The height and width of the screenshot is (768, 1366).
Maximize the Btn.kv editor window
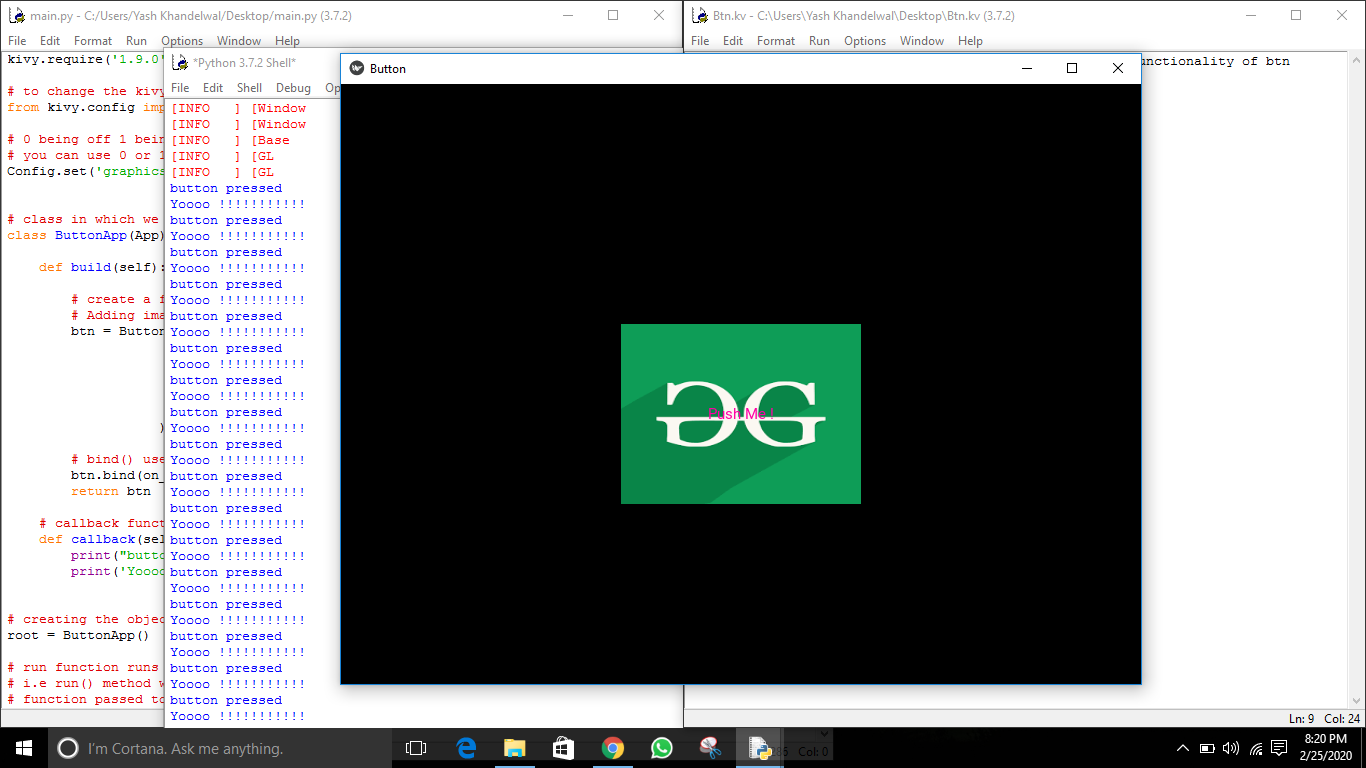(x=1296, y=15)
